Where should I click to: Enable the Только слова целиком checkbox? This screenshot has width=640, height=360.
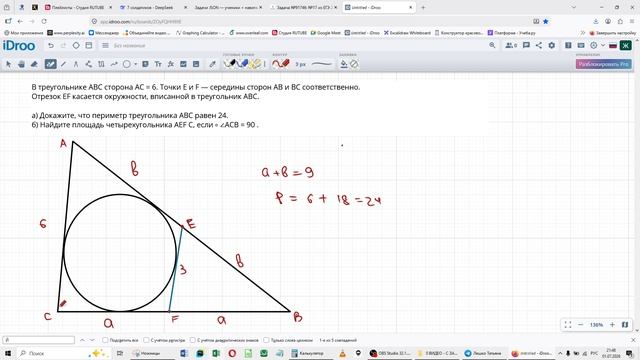266,340
